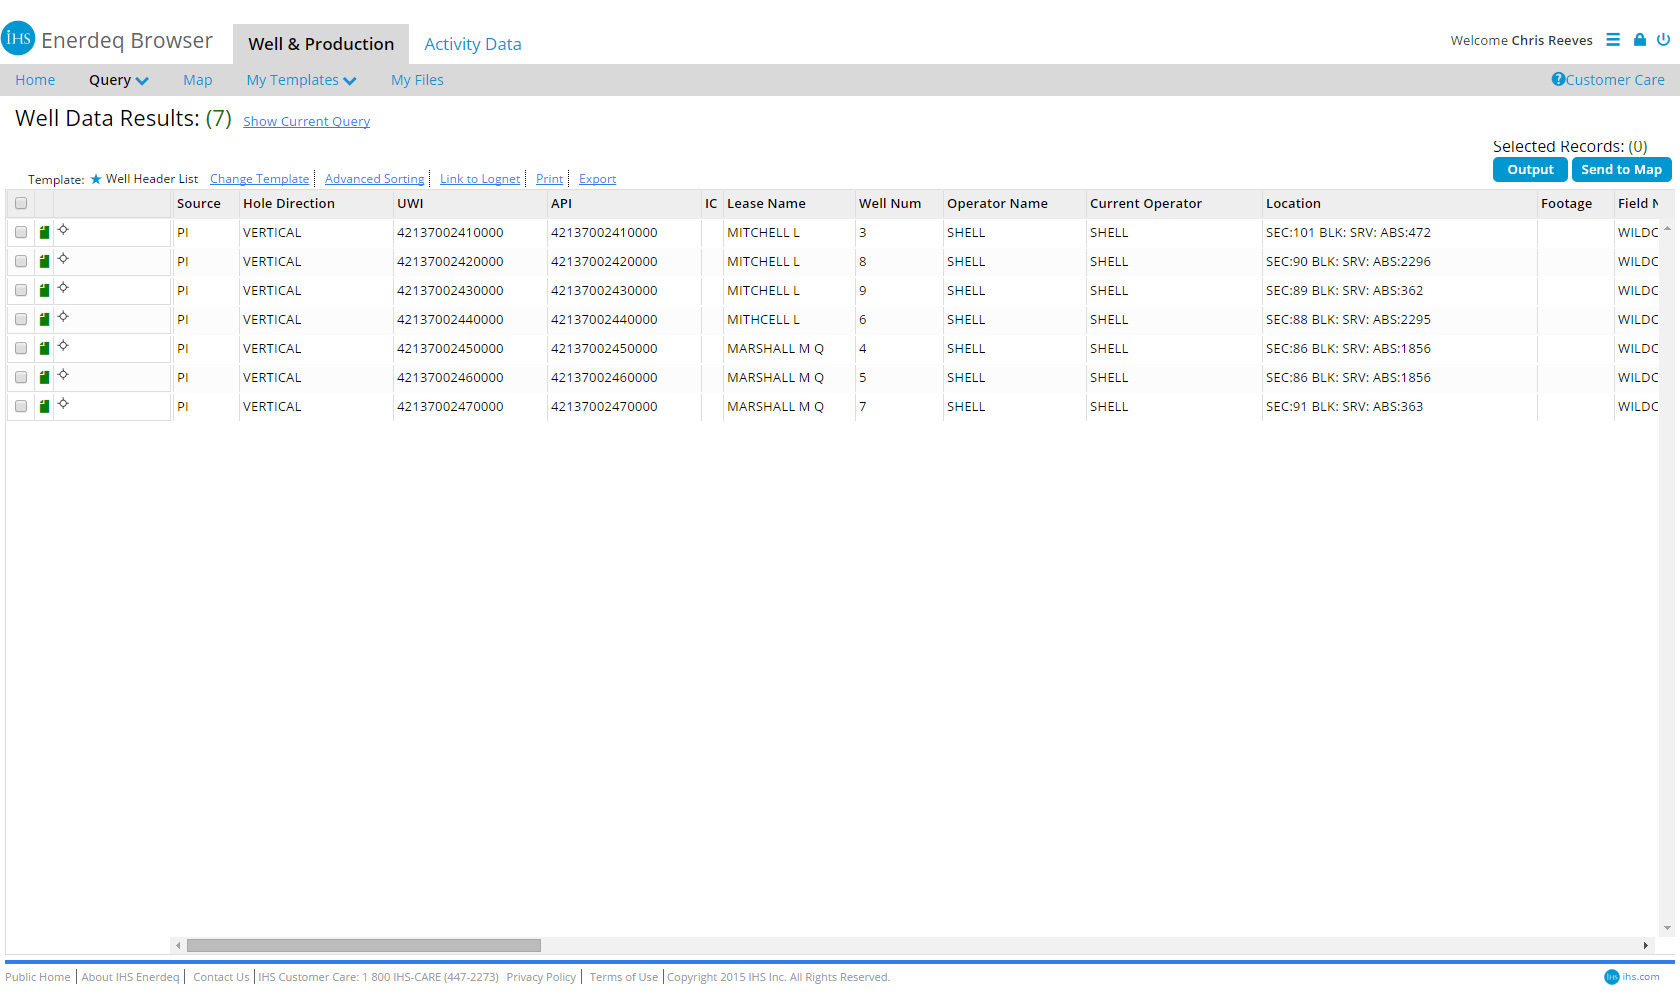This screenshot has width=1680, height=1005.
Task: Open the Map menu item
Action: pyautogui.click(x=198, y=80)
